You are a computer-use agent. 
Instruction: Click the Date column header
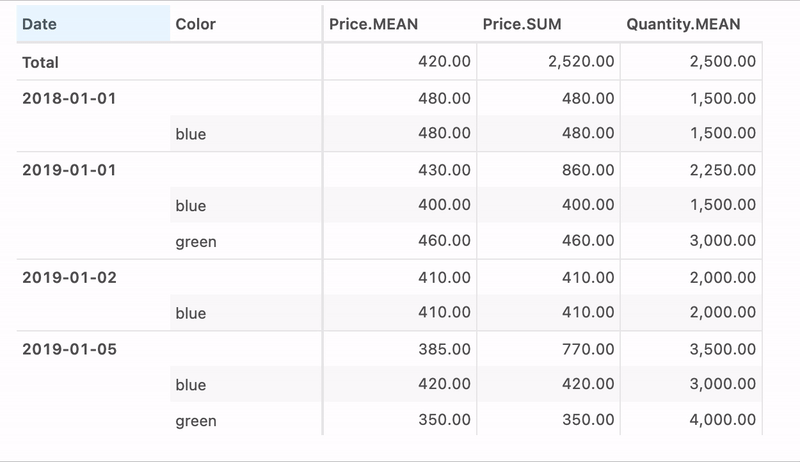[38, 24]
